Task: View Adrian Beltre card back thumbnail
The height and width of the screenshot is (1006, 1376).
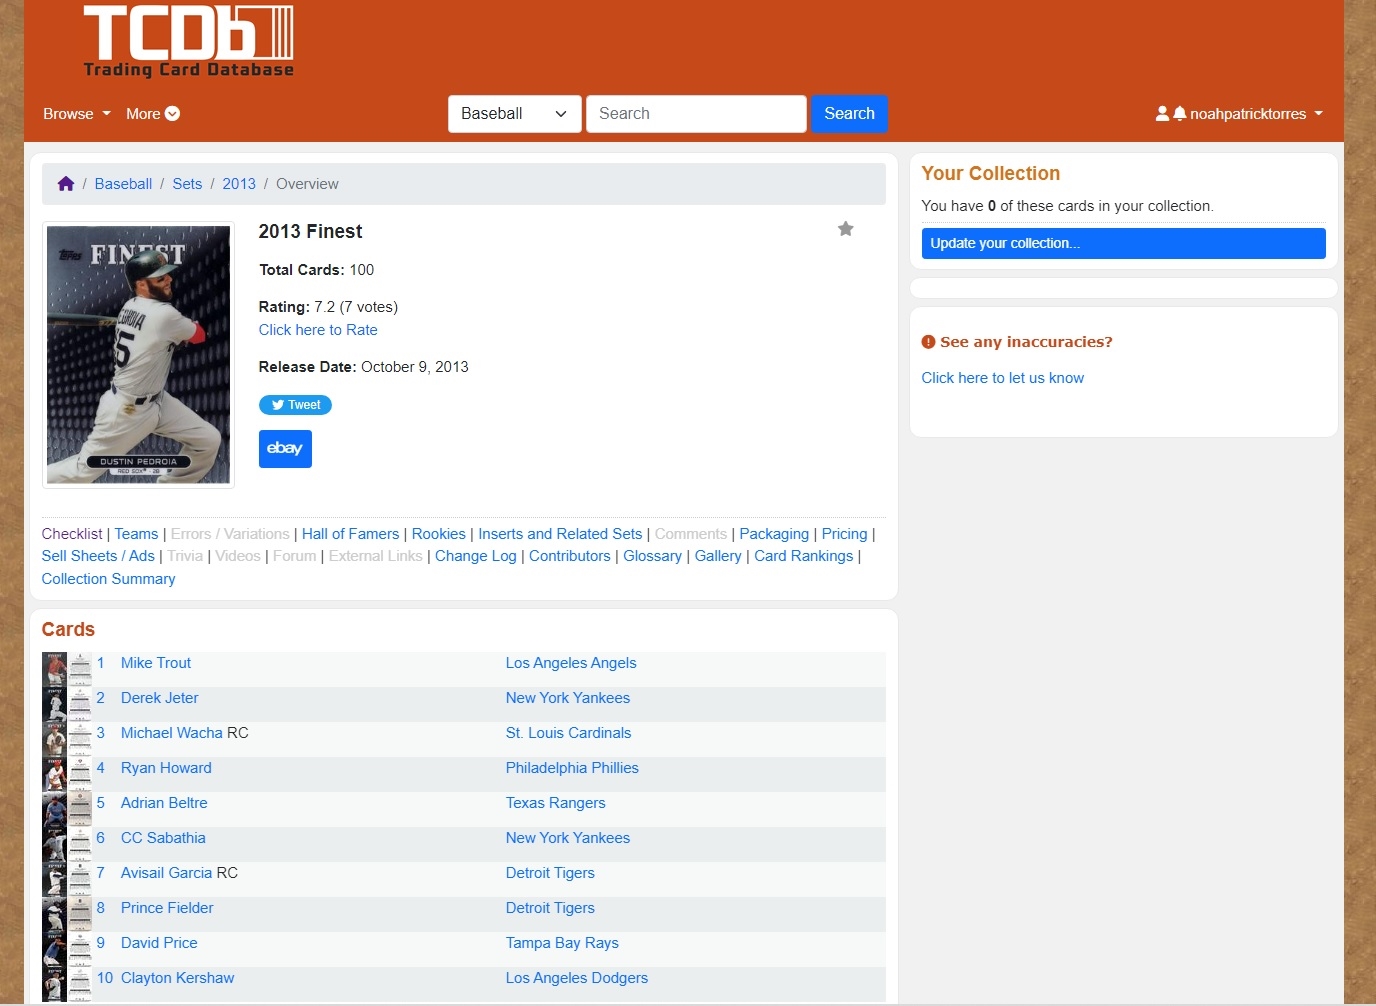Action: pyautogui.click(x=80, y=809)
